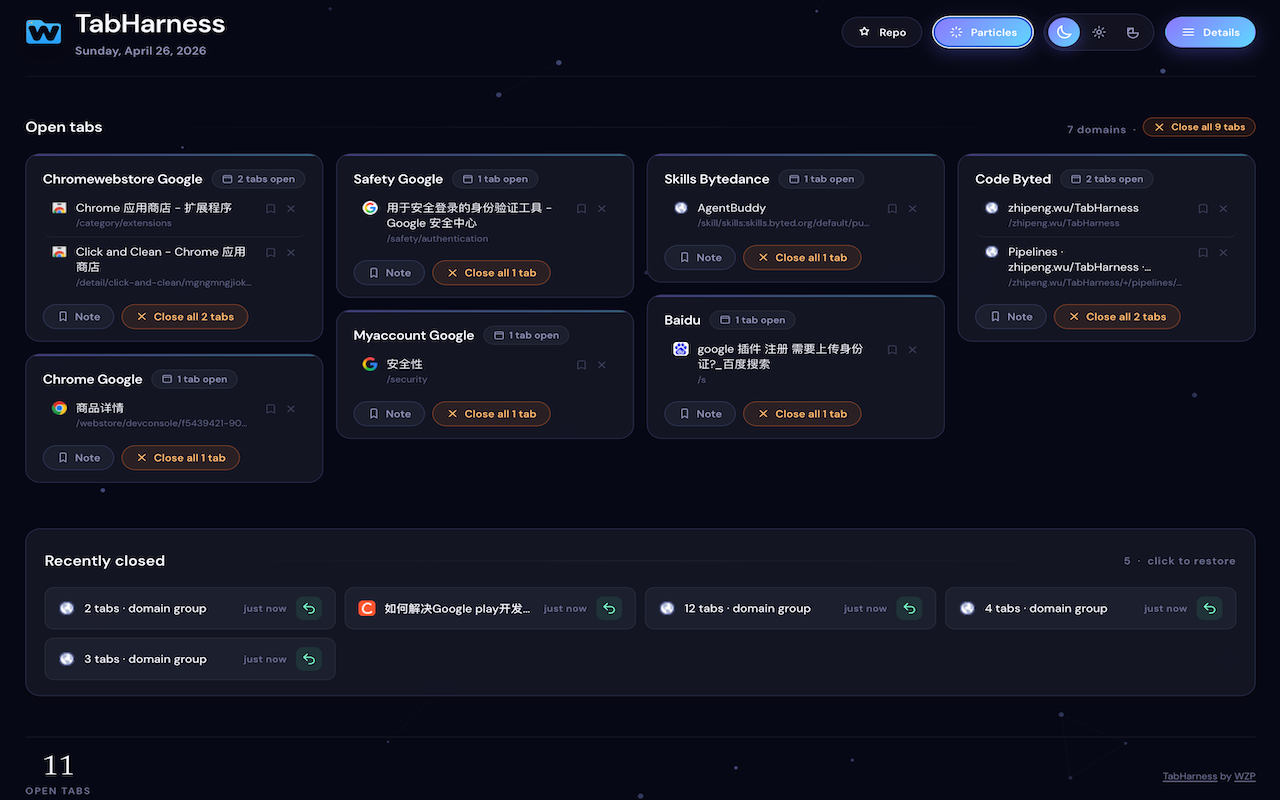Add Note to Skills Bytedance group
This screenshot has width=1280, height=800.
point(700,258)
